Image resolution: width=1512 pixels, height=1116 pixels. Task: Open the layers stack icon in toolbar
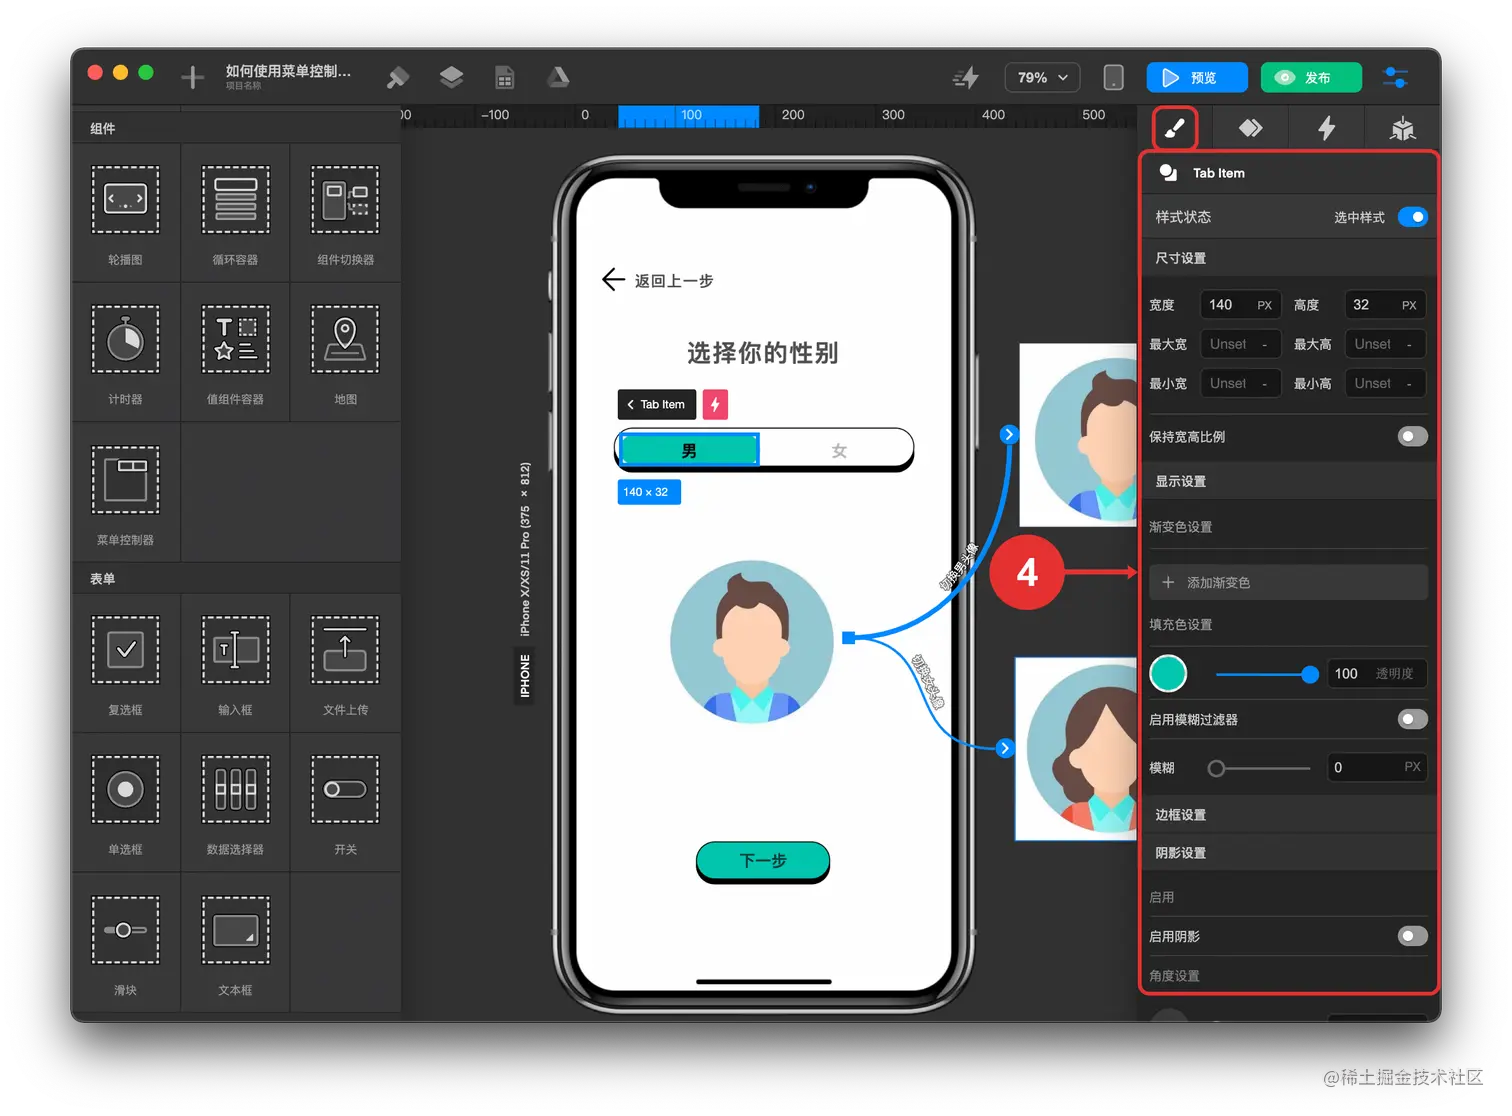[x=451, y=77]
